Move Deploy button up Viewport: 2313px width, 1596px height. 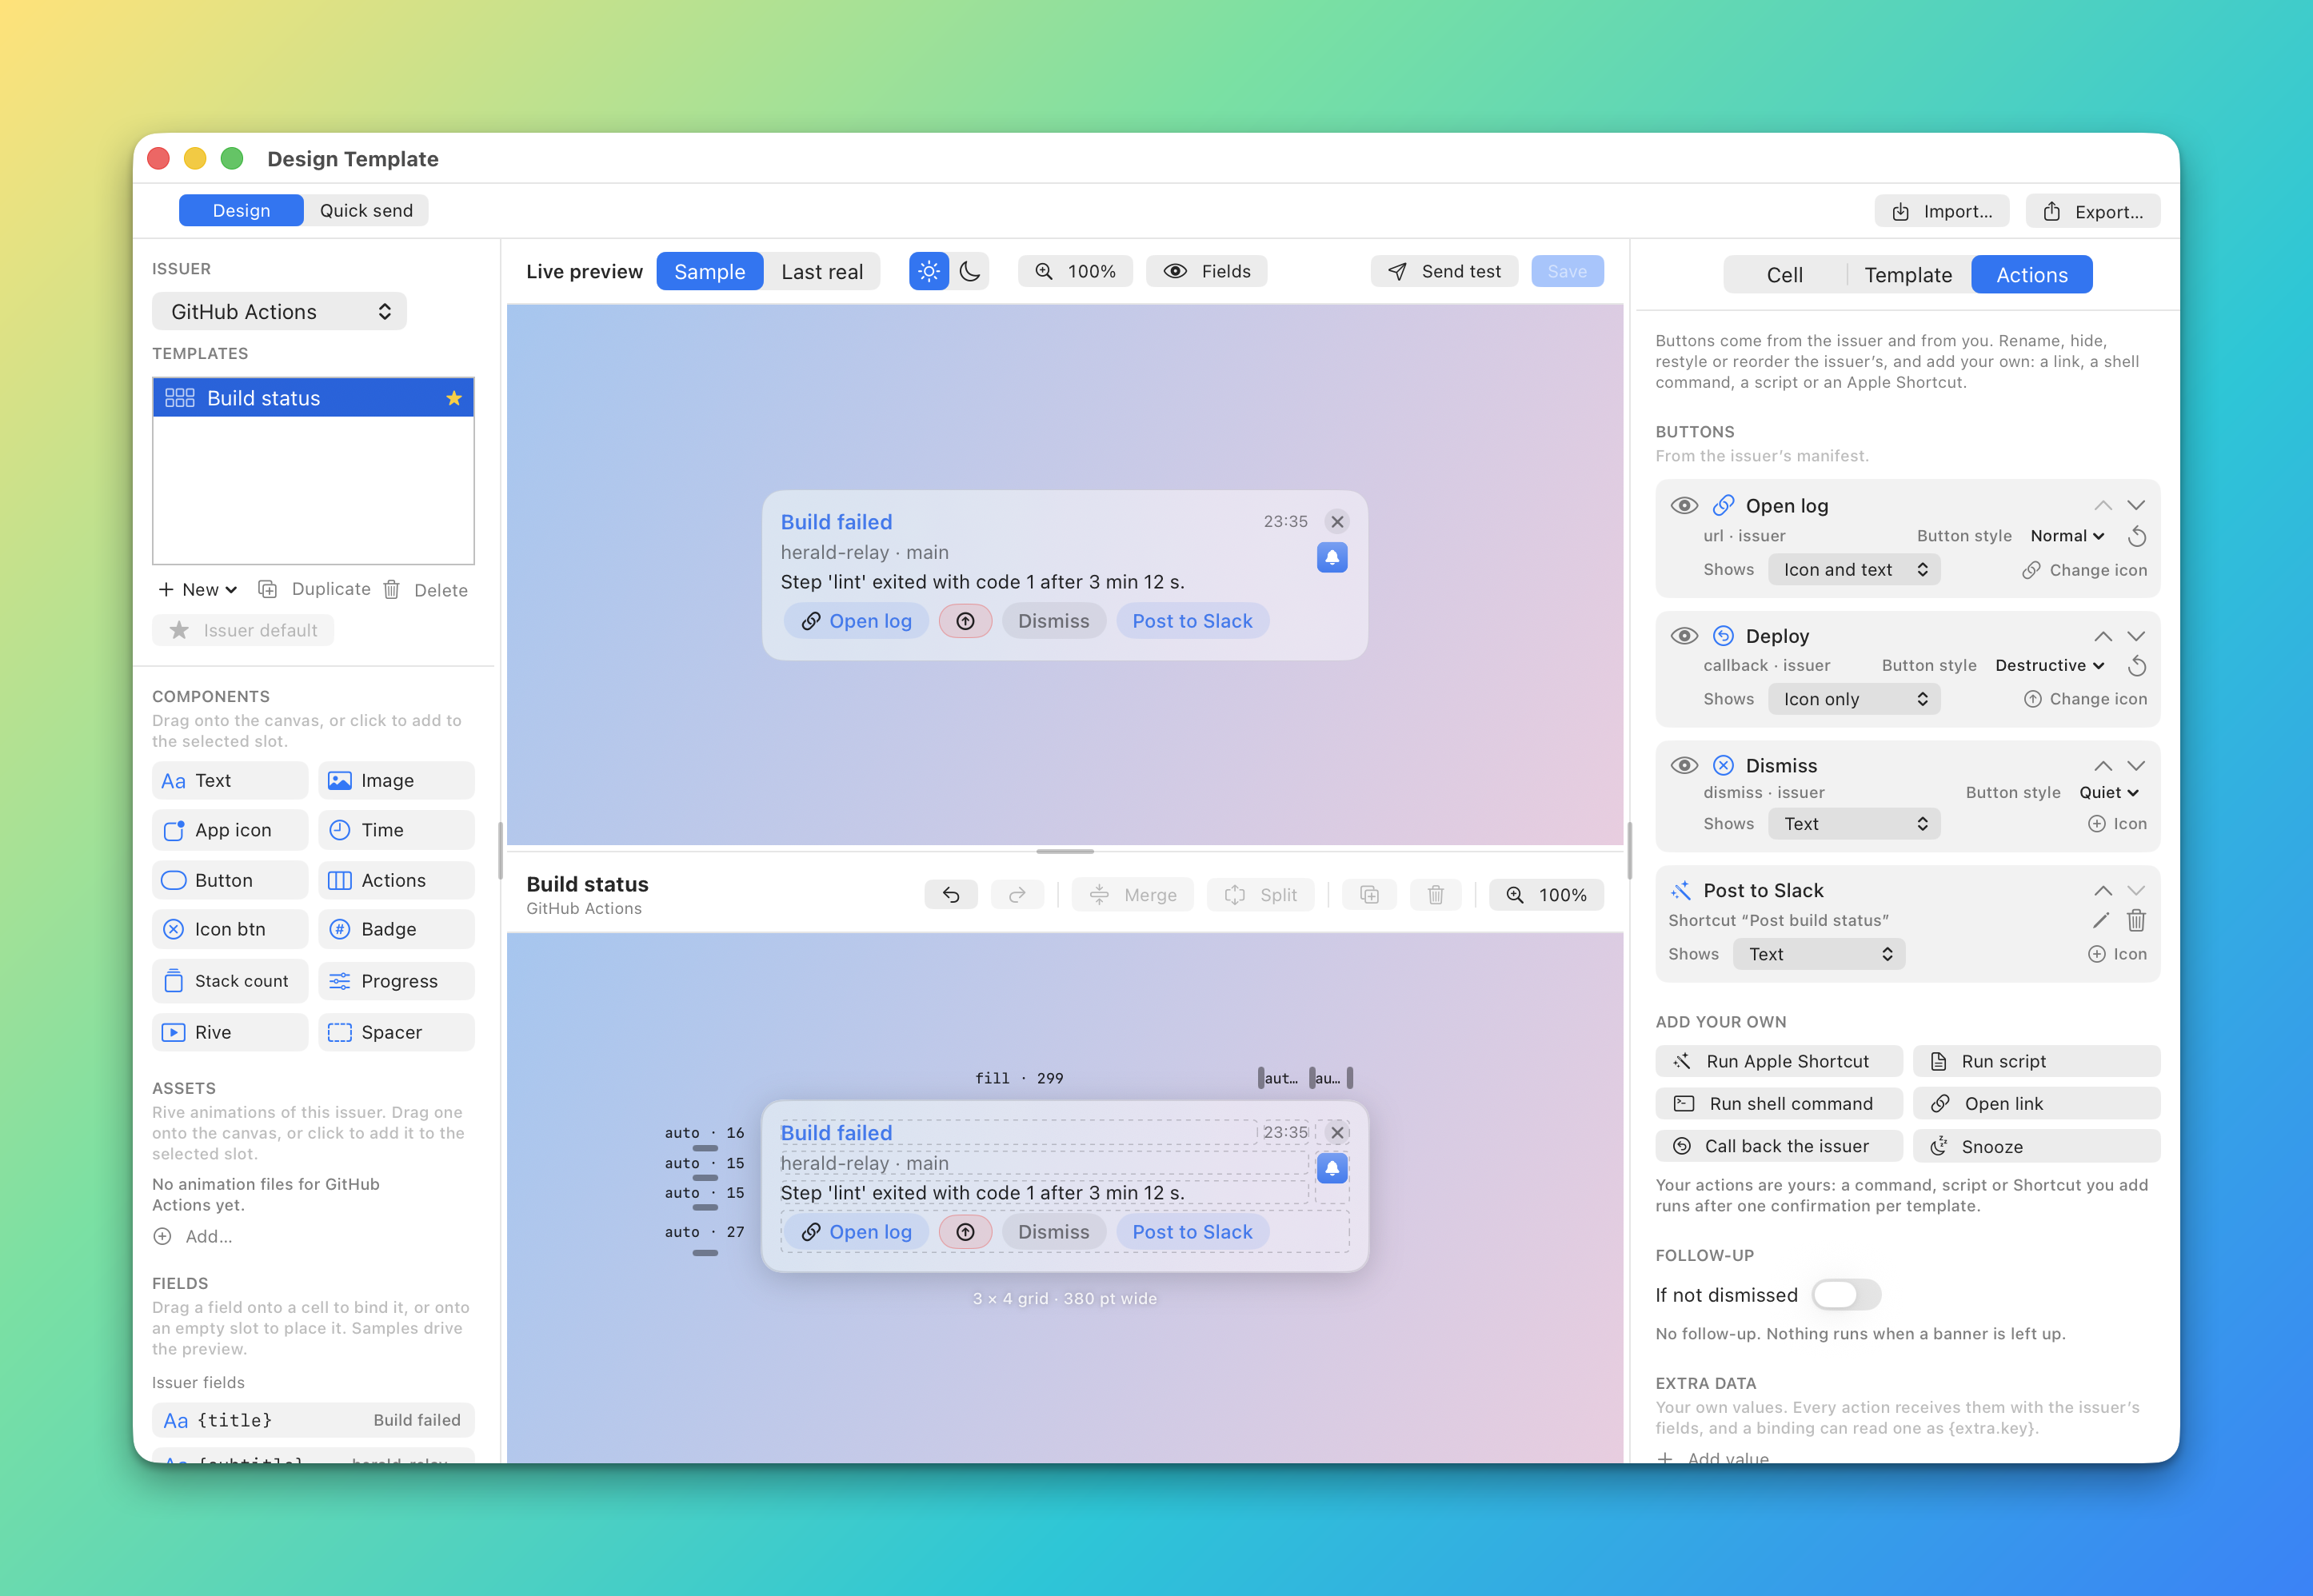(2103, 636)
